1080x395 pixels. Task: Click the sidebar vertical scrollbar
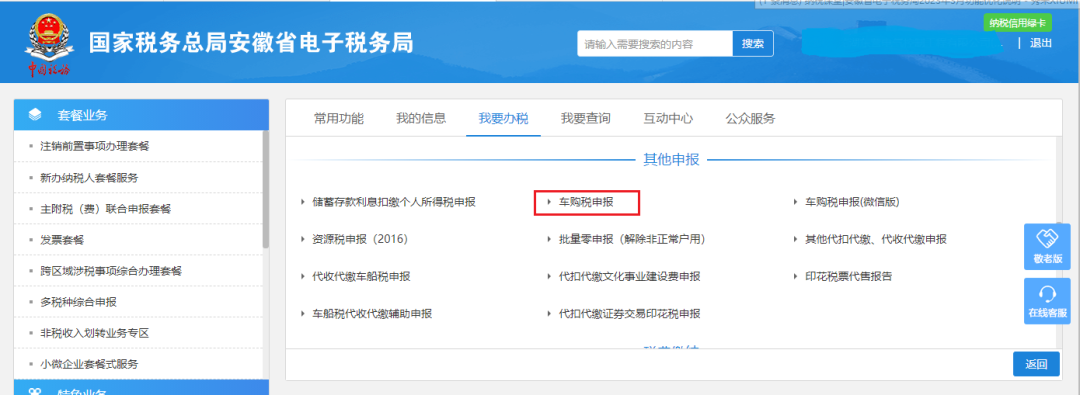click(266, 190)
